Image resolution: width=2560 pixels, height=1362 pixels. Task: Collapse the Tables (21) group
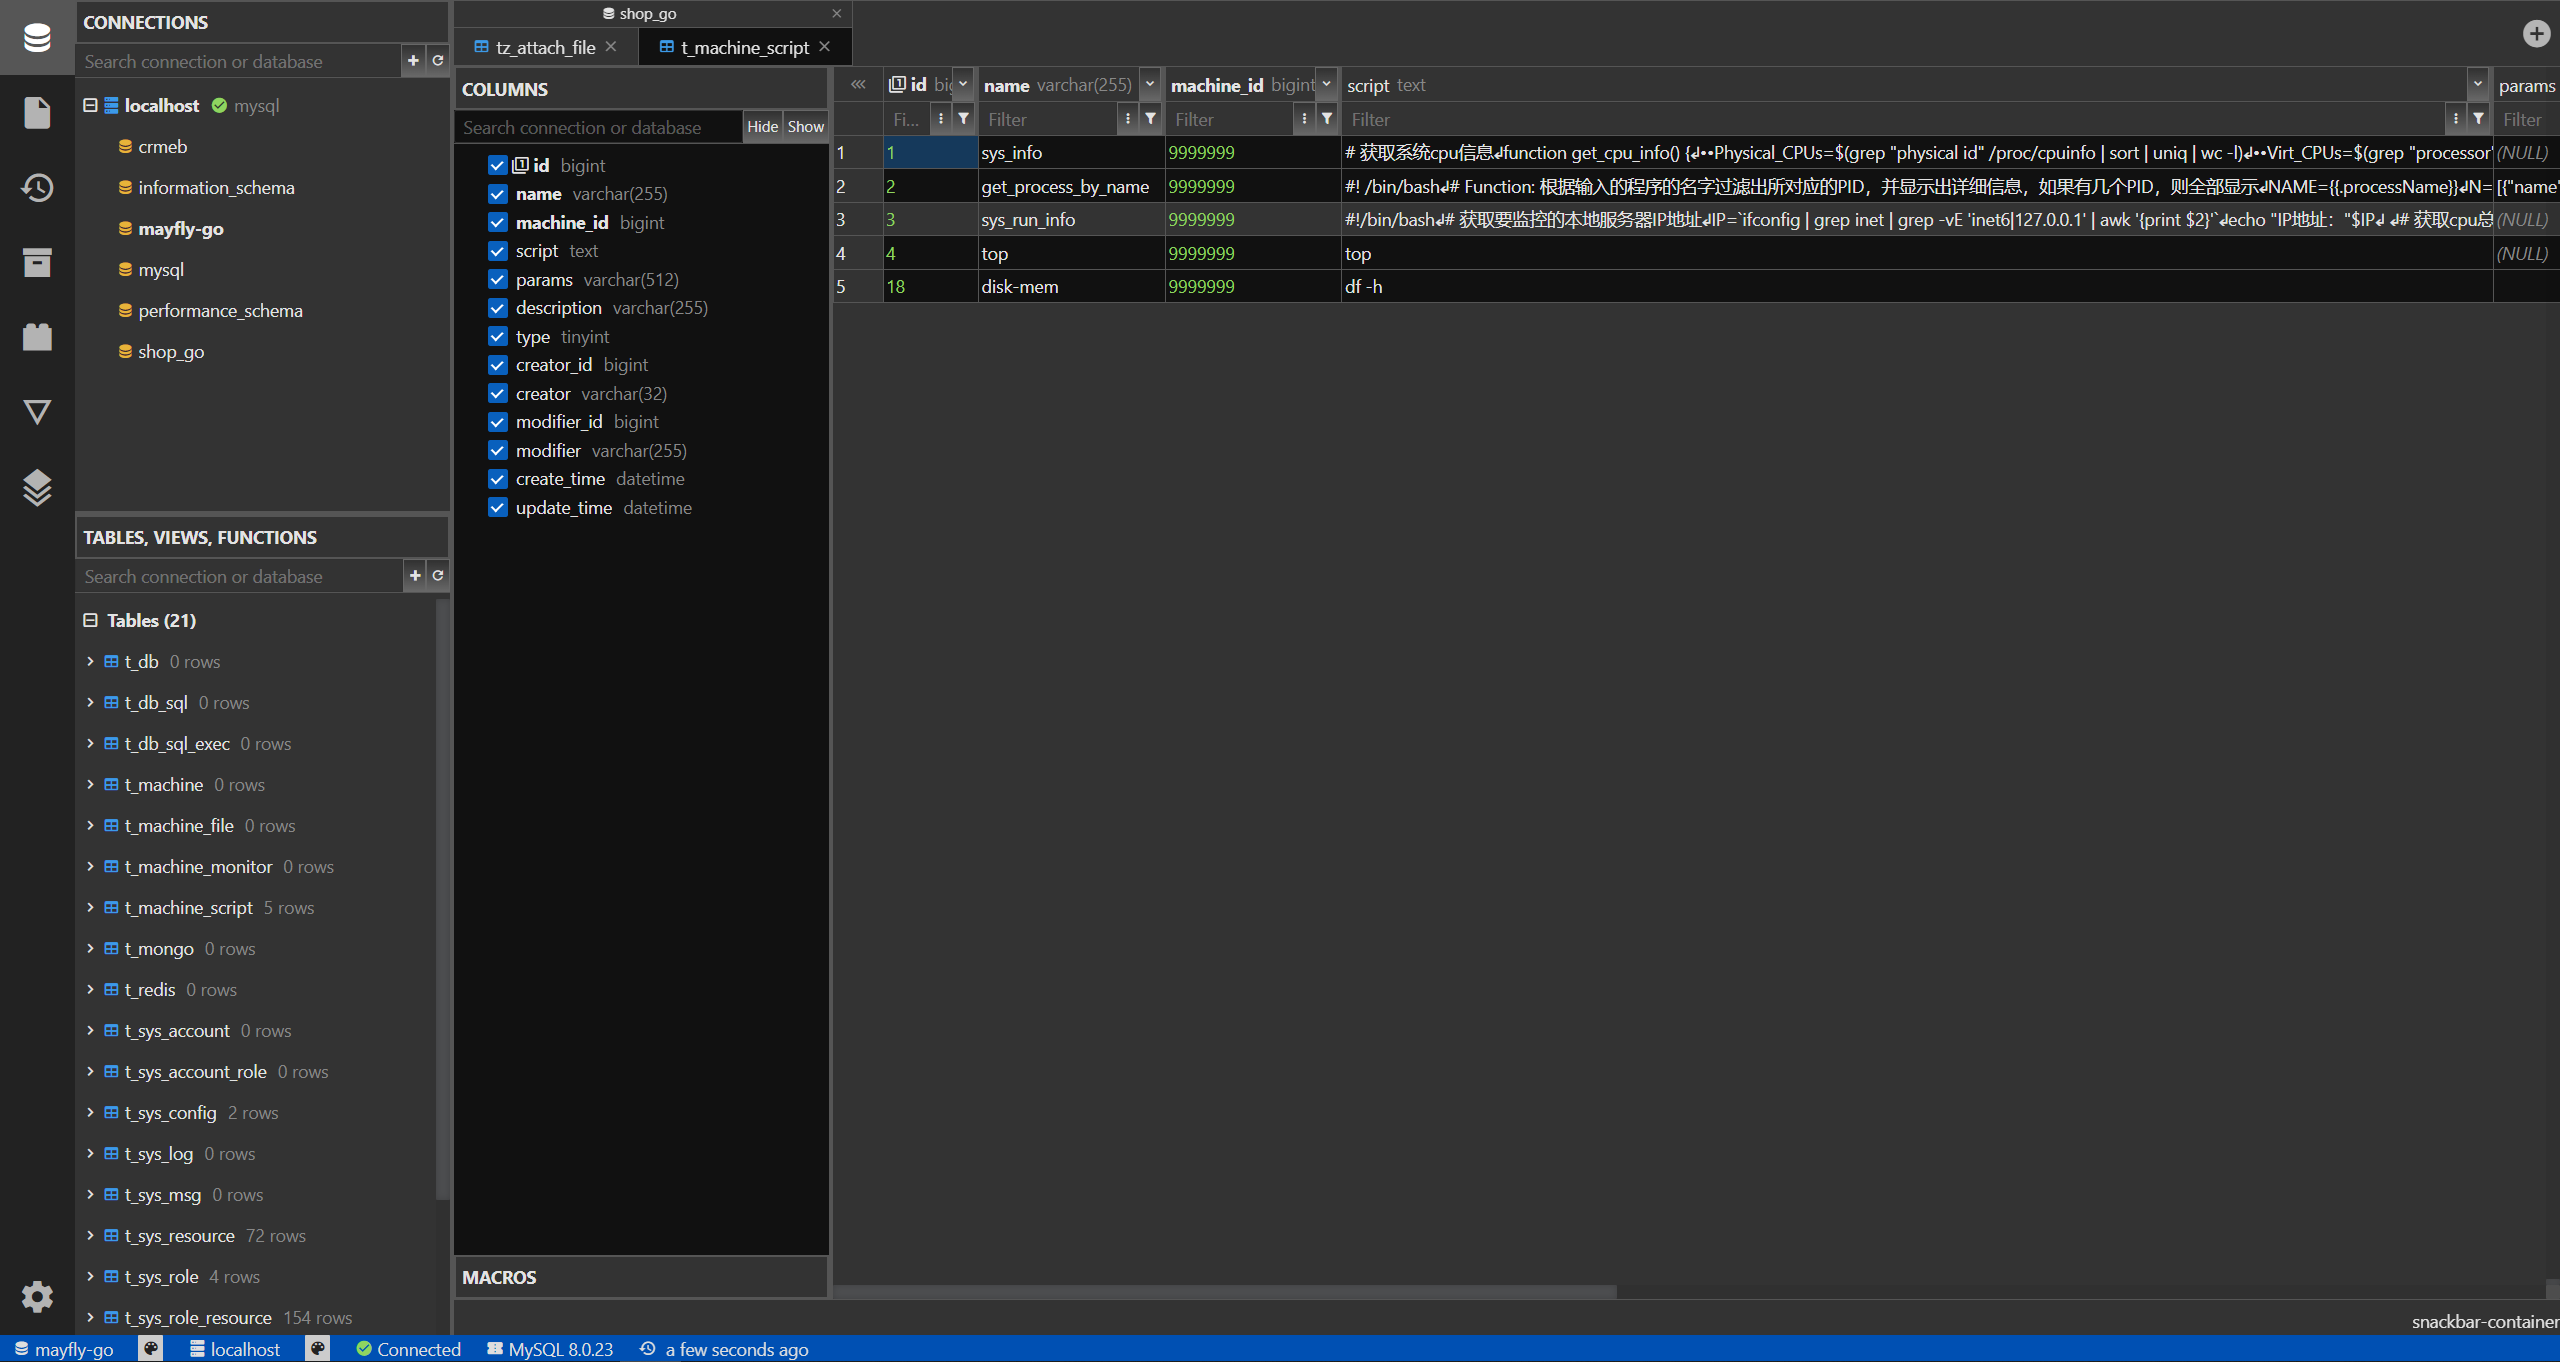[x=90, y=620]
